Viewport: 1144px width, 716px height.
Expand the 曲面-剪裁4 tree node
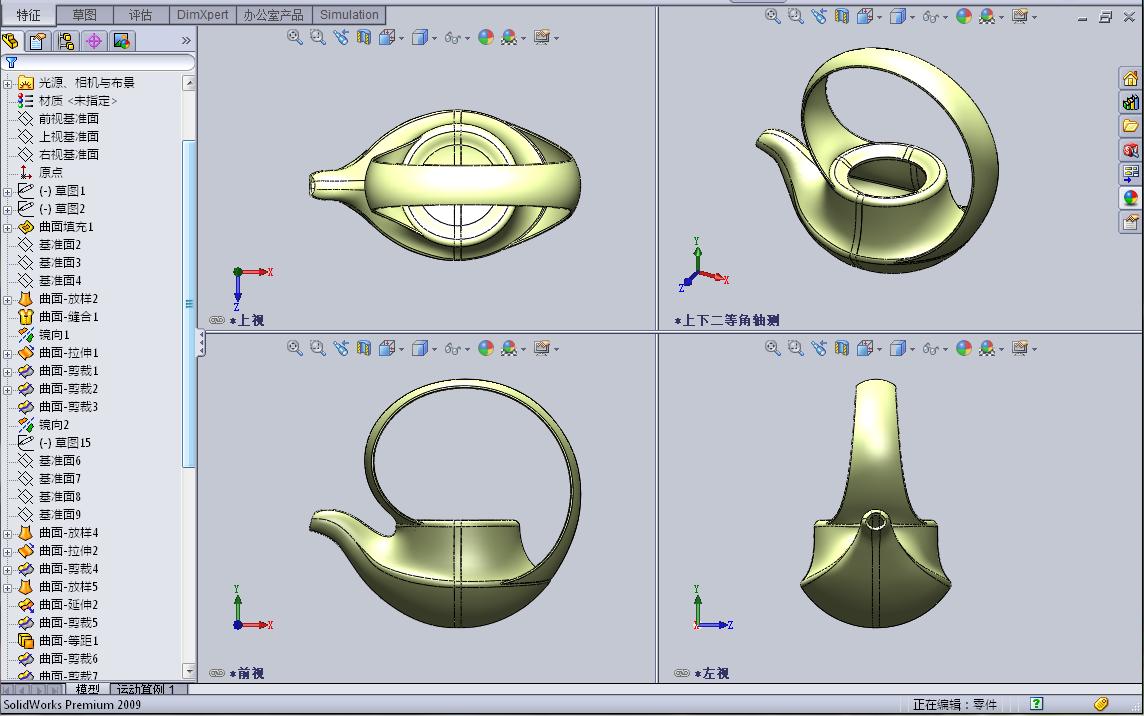[7, 569]
